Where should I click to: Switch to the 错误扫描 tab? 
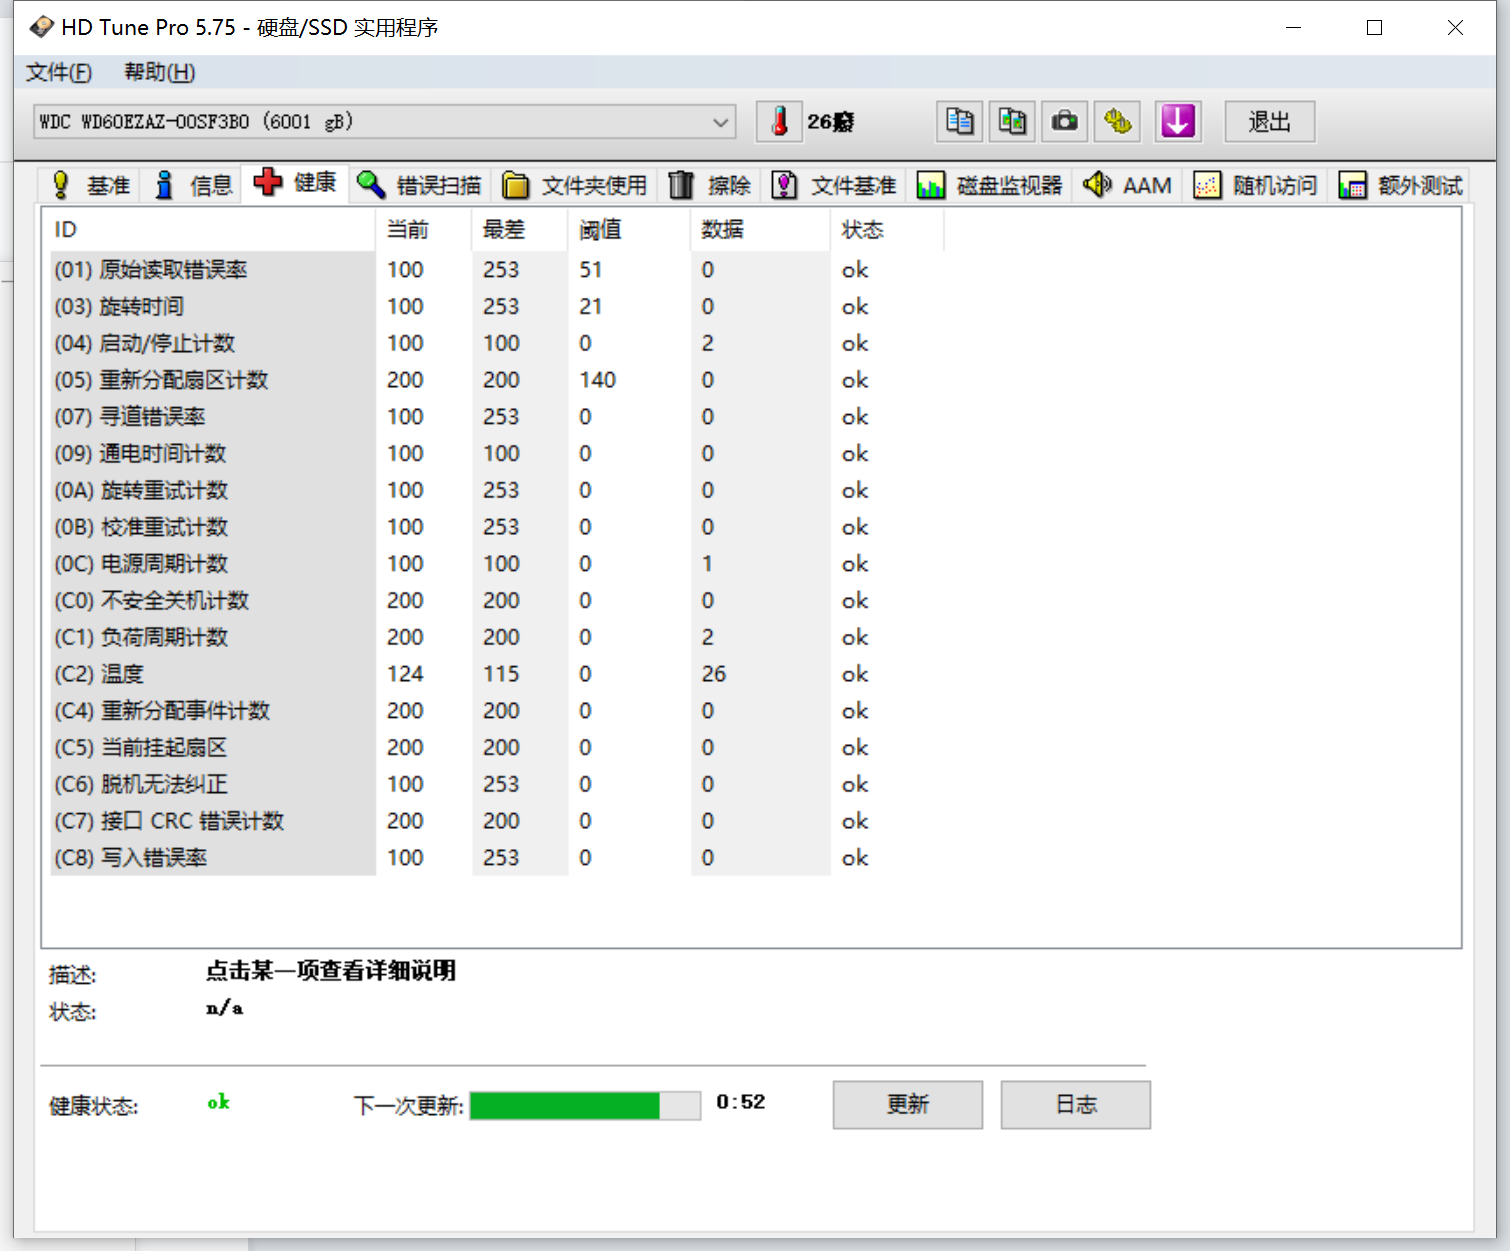tap(420, 185)
